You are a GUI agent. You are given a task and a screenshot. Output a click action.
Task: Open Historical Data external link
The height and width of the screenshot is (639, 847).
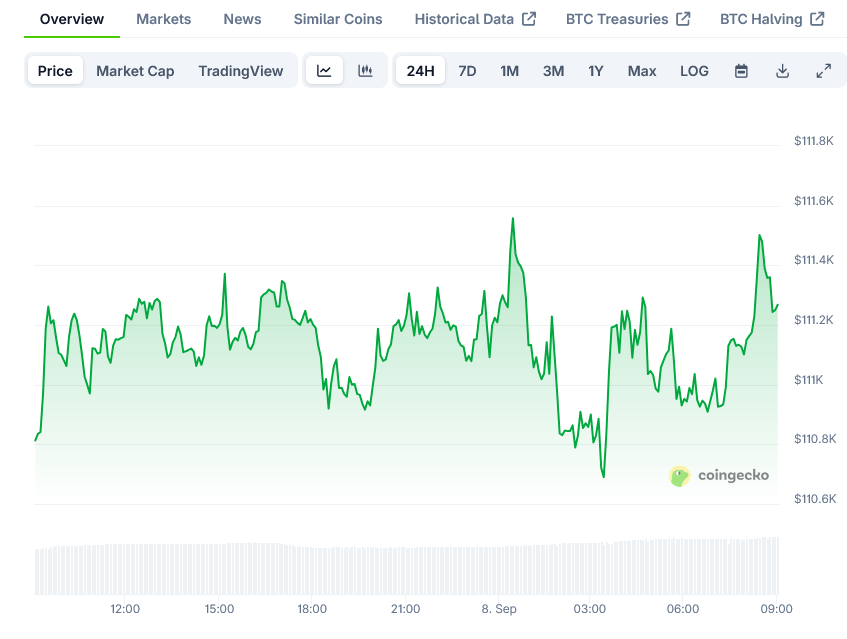pyautogui.click(x=475, y=19)
